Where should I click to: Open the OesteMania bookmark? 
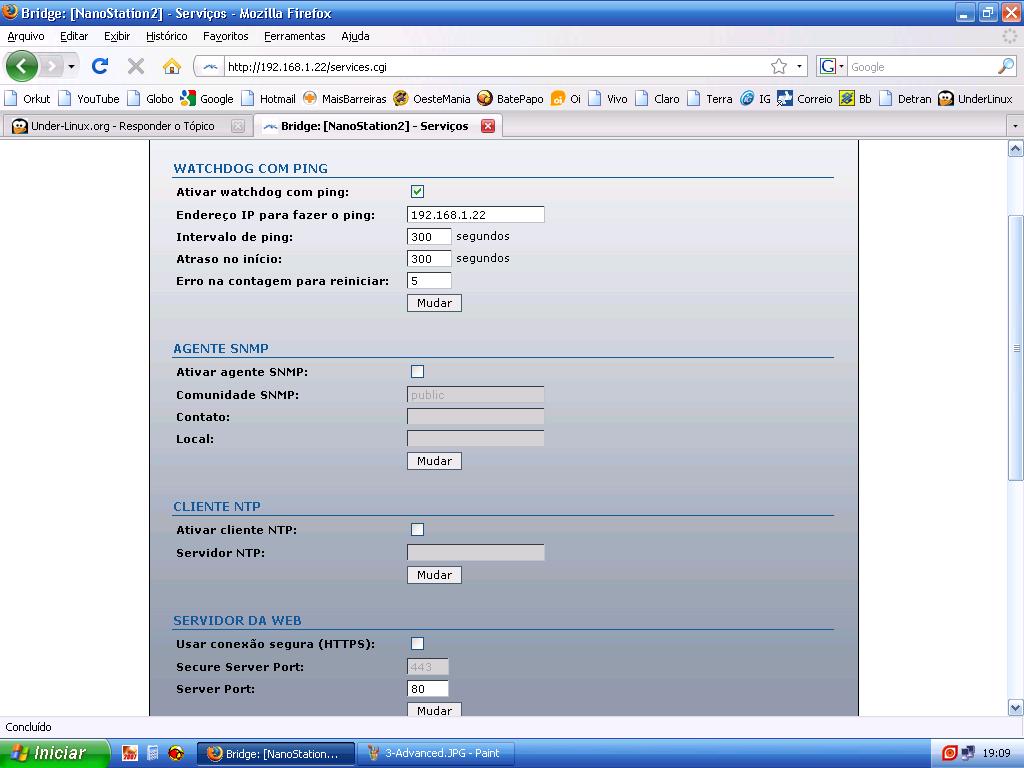432,99
